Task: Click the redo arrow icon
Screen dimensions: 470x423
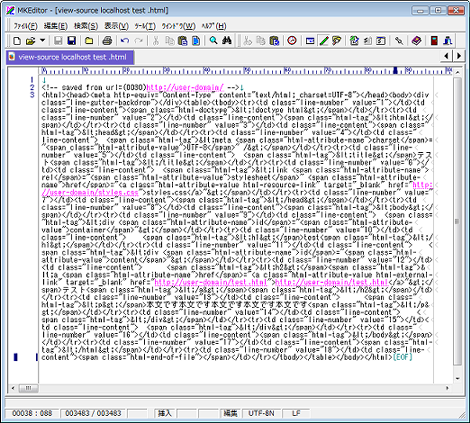Action: click(x=138, y=41)
